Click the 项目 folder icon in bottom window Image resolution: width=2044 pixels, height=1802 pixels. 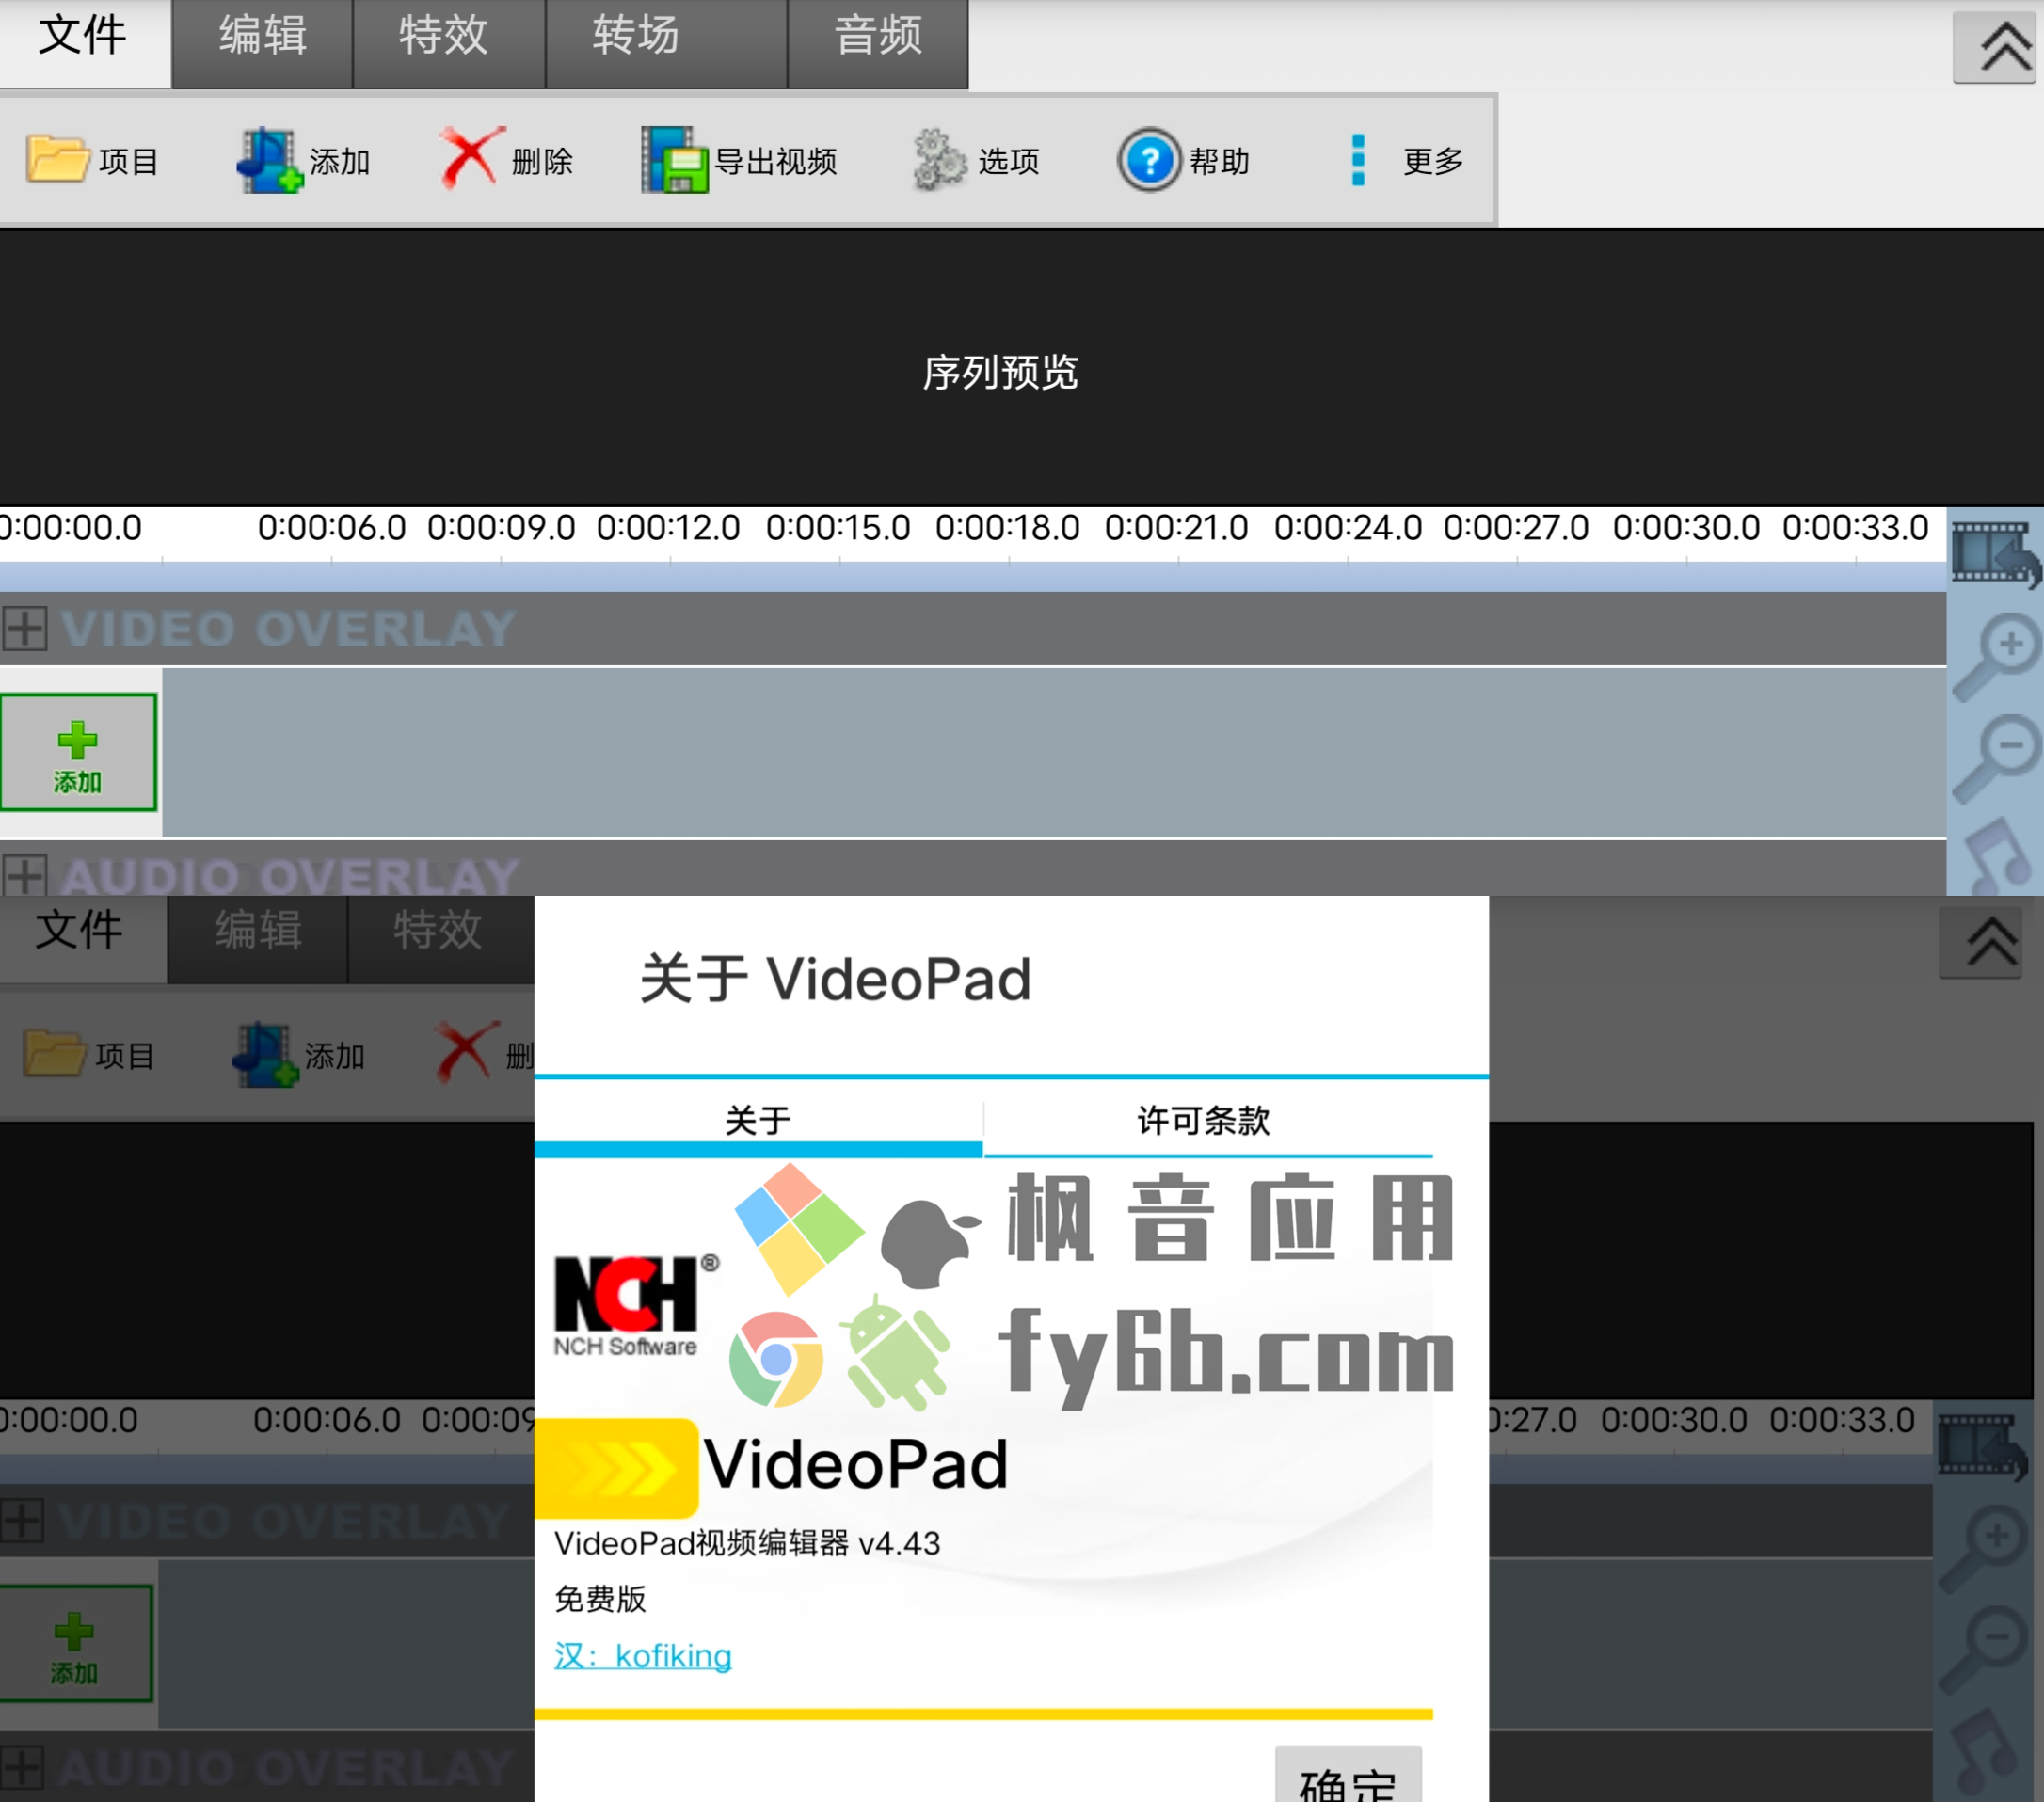click(54, 1053)
